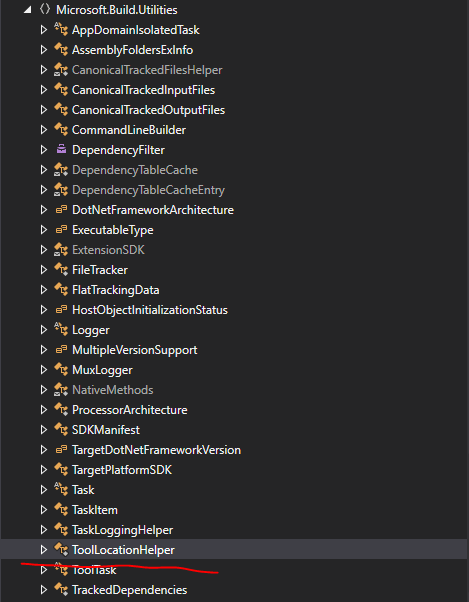Select the FlatTrackingData class
Screen dimensions: 469x602
tap(116, 290)
